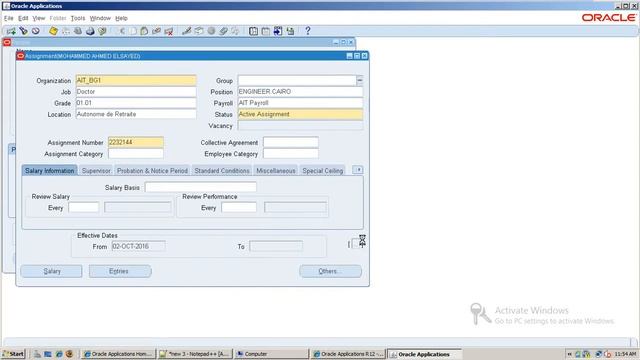This screenshot has width=640, height=360.
Task: Click the Status field Active Assignment
Action: (x=300, y=114)
